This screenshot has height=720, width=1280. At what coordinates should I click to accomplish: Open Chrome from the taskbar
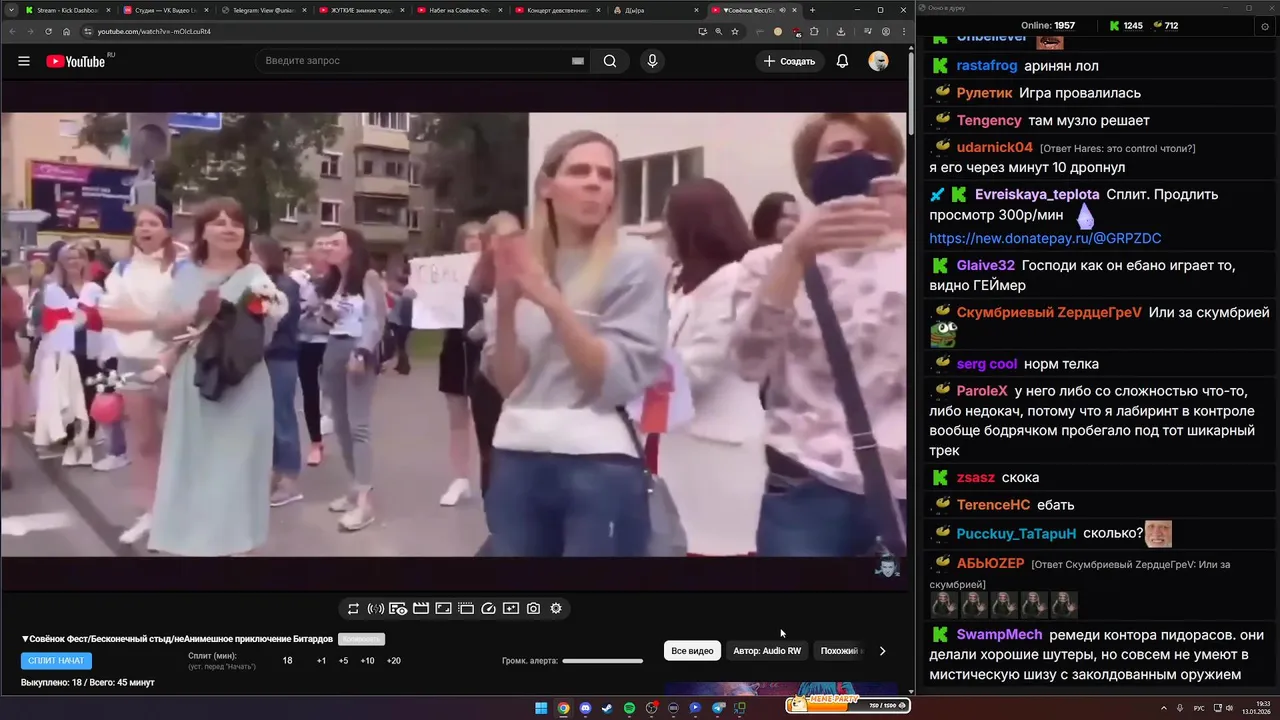[563, 708]
